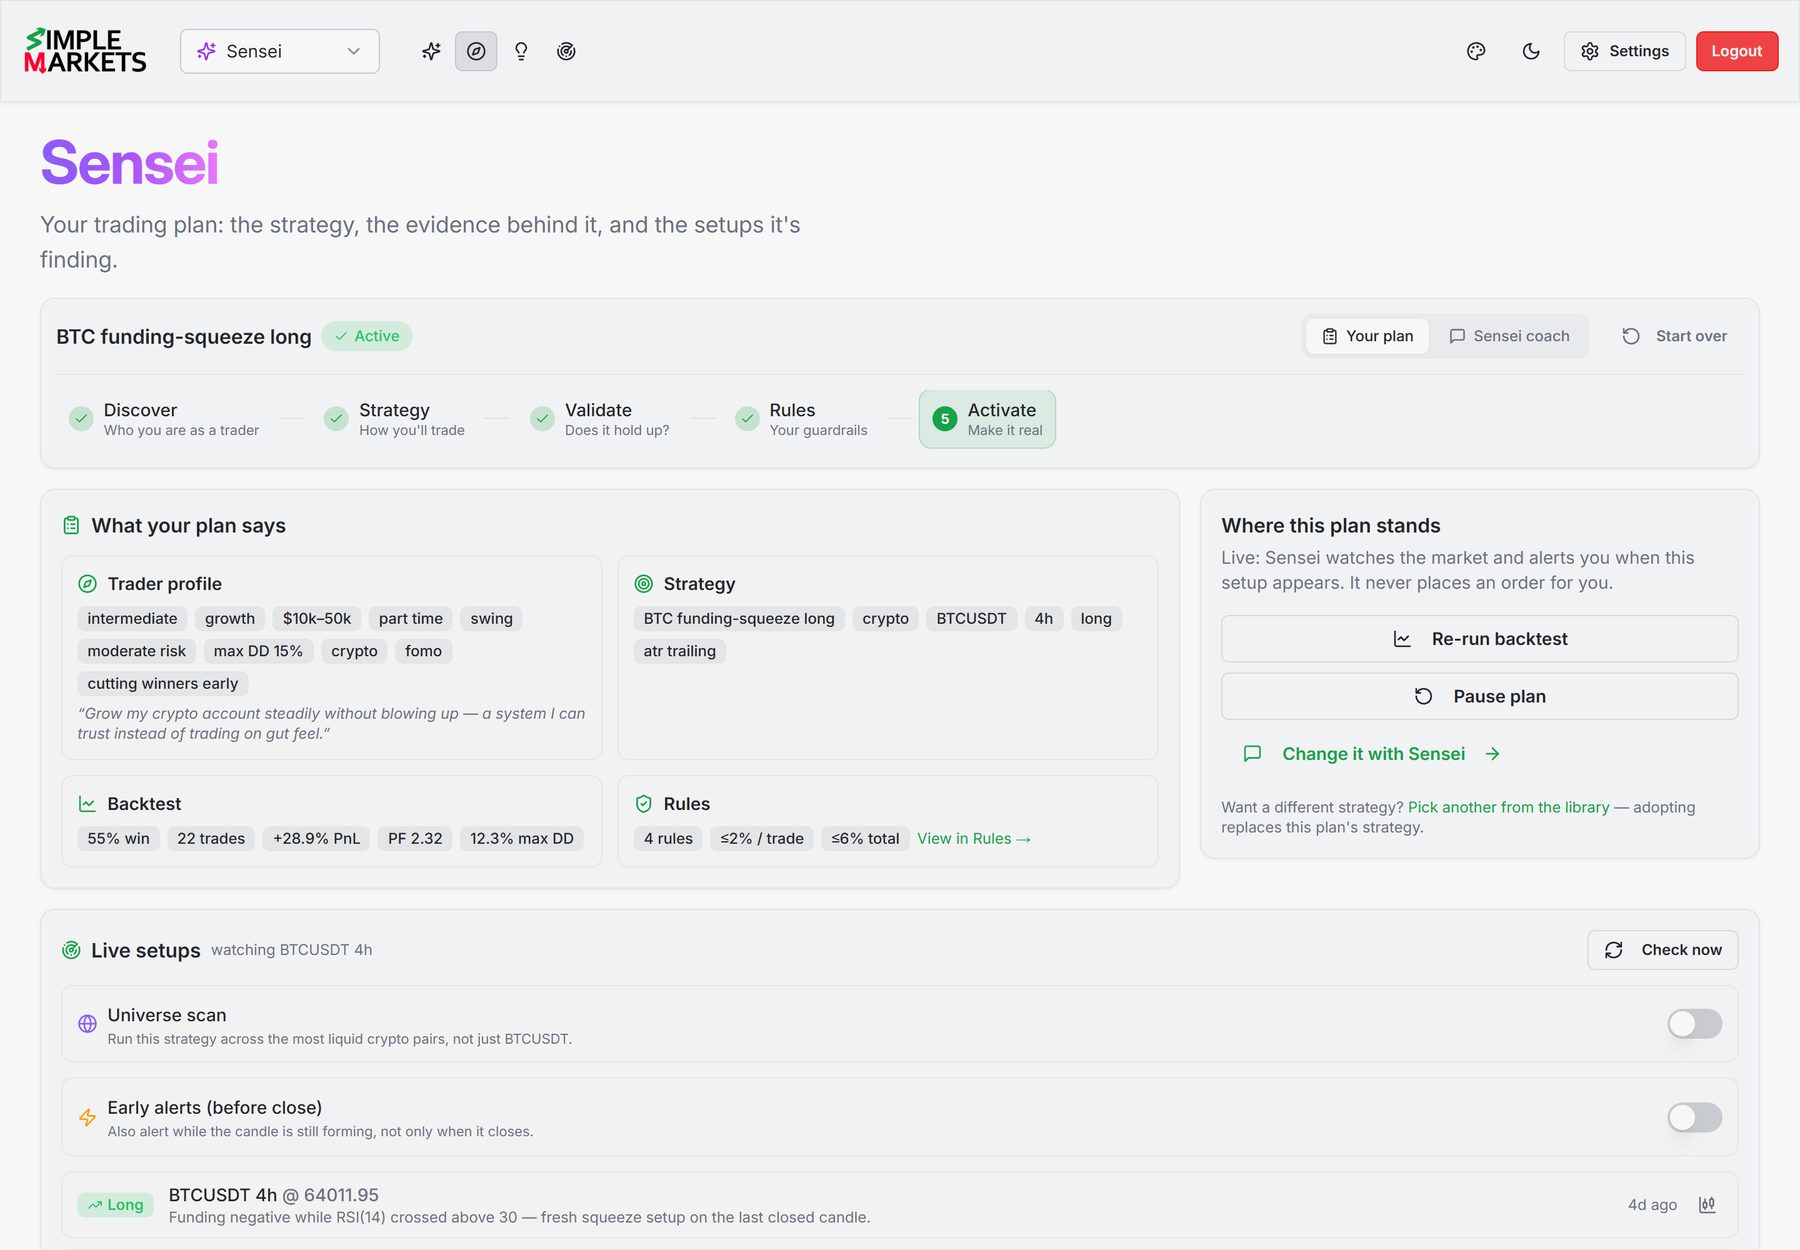Switch to the Your plan tab
The width and height of the screenshot is (1800, 1250).
pos(1367,336)
